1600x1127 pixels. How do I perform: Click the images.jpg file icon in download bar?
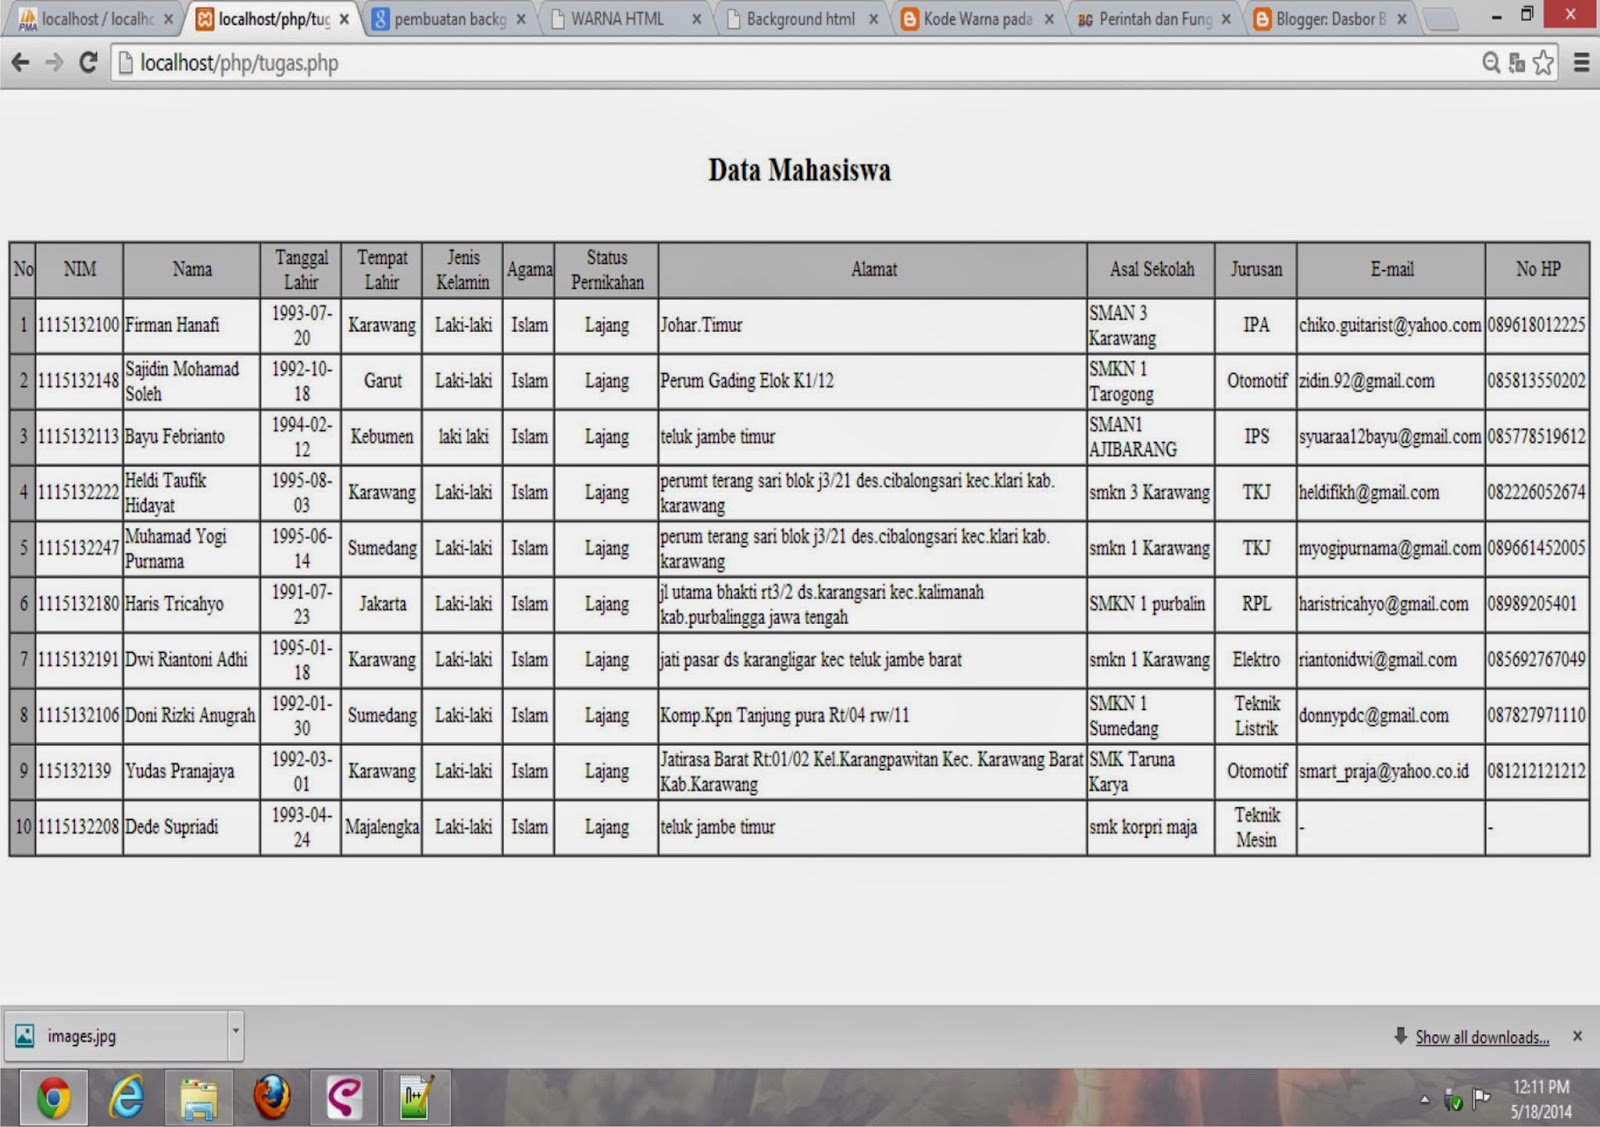click(24, 1035)
